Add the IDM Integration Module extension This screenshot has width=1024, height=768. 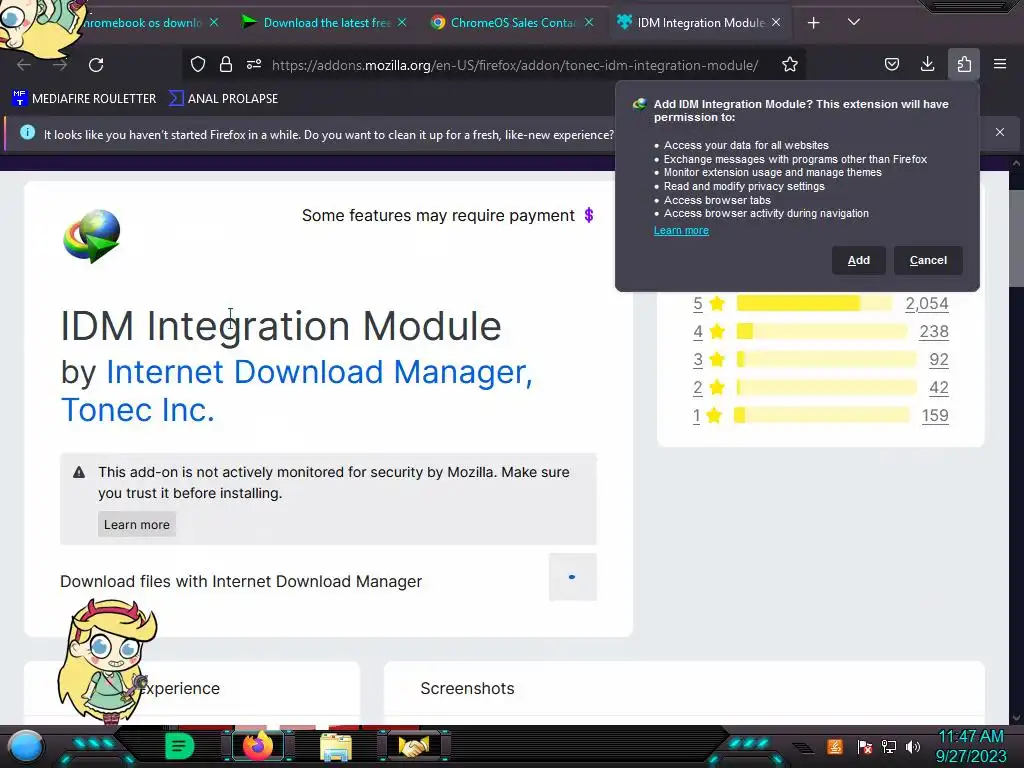pos(858,260)
